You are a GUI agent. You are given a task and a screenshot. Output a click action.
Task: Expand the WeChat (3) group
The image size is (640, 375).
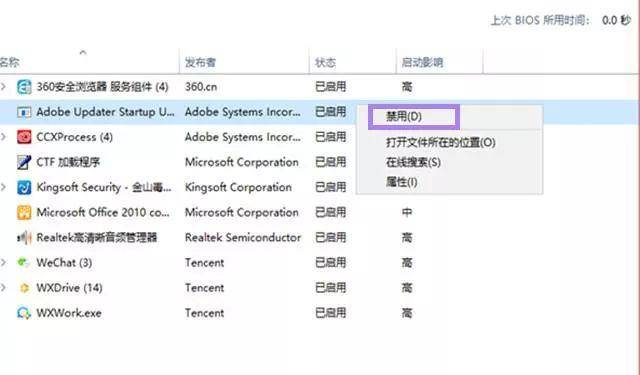coord(4,262)
